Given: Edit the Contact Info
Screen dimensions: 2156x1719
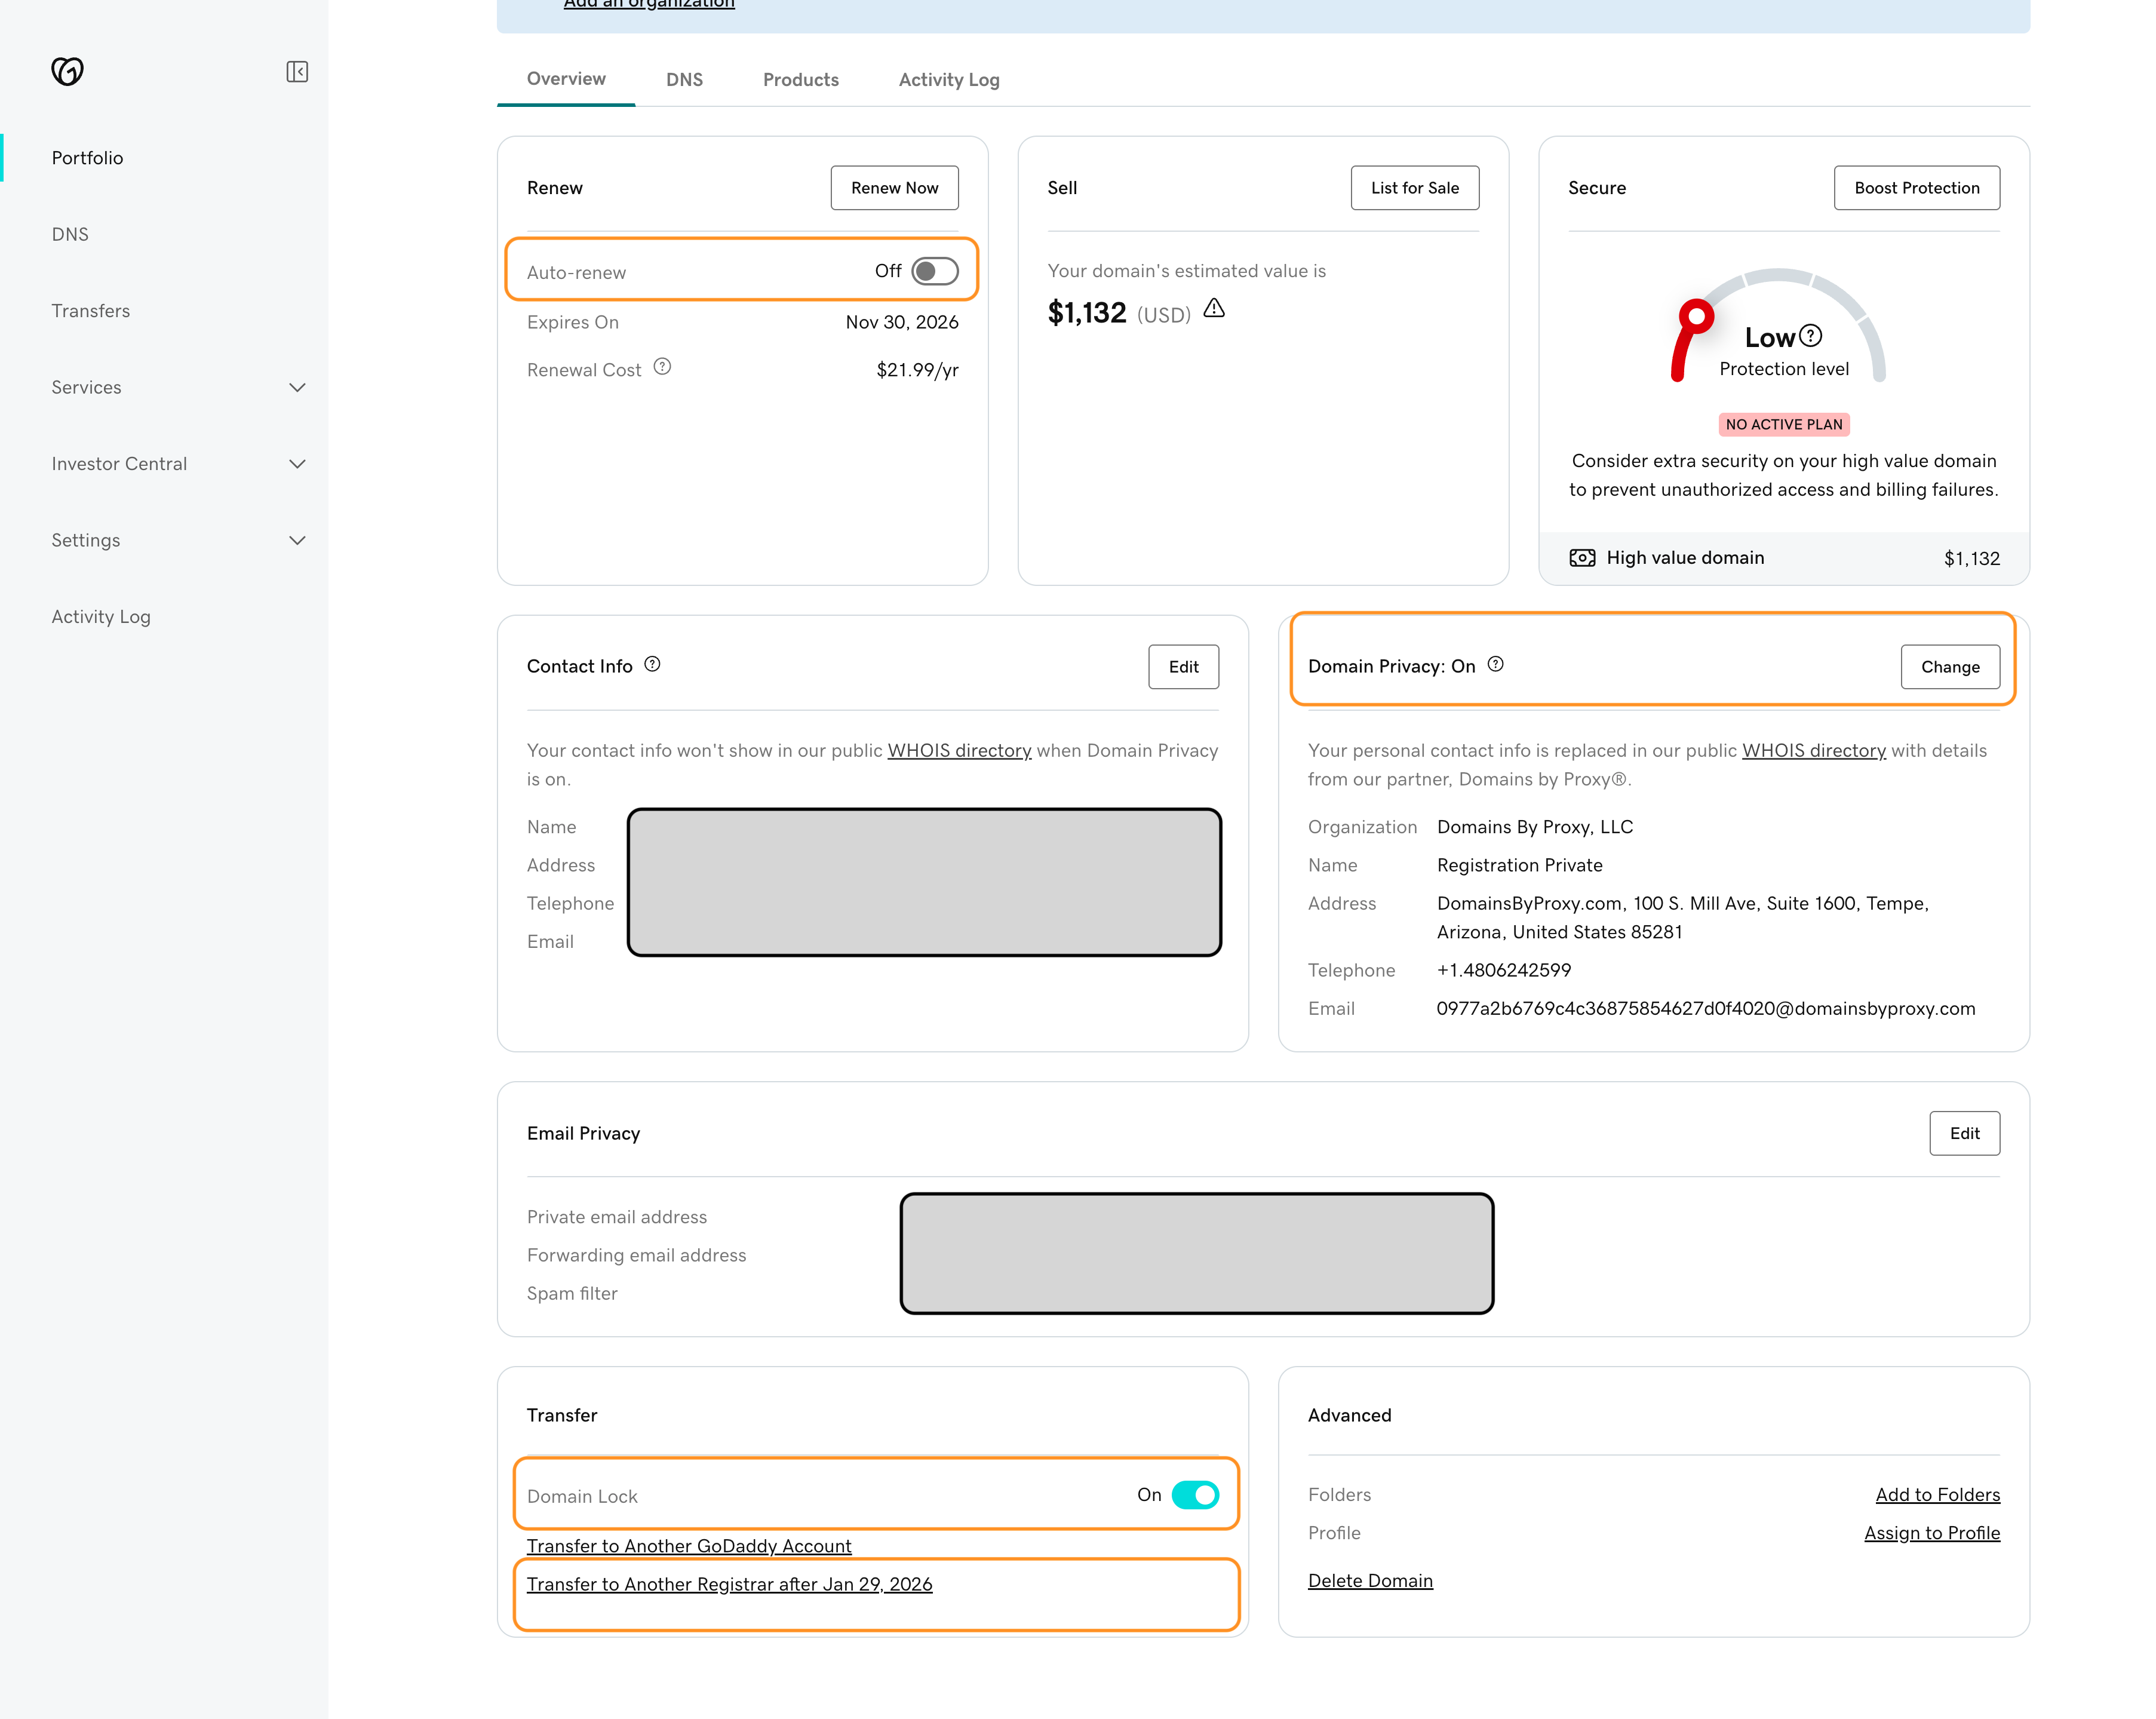Looking at the screenshot, I should tap(1184, 667).
